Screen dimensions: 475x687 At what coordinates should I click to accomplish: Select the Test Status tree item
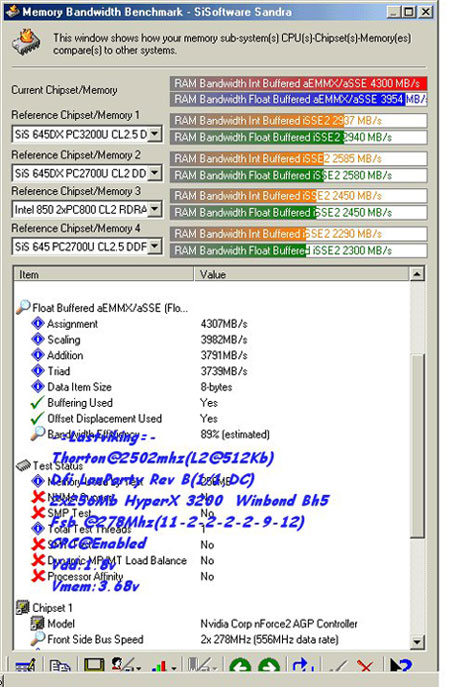tap(57, 465)
